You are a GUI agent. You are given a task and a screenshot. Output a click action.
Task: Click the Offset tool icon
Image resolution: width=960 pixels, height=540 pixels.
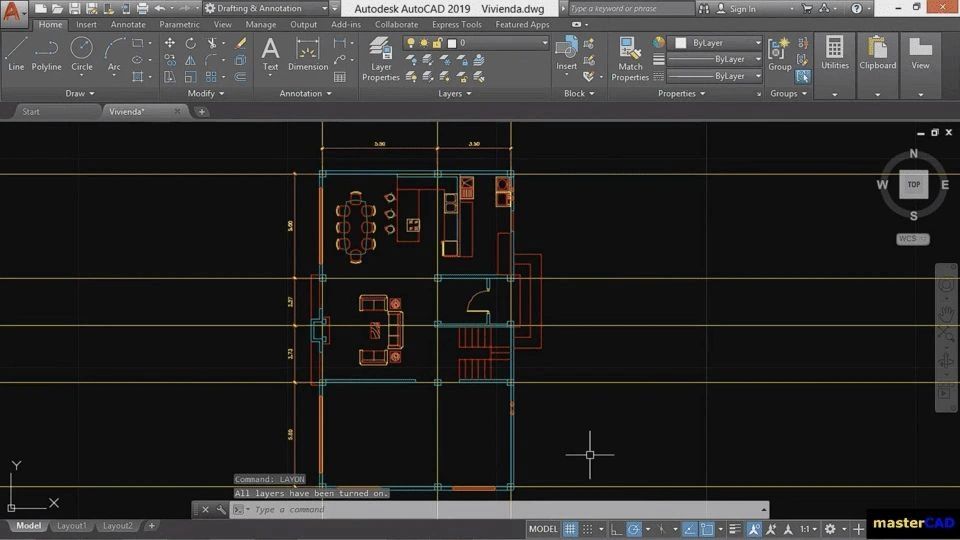click(240, 77)
